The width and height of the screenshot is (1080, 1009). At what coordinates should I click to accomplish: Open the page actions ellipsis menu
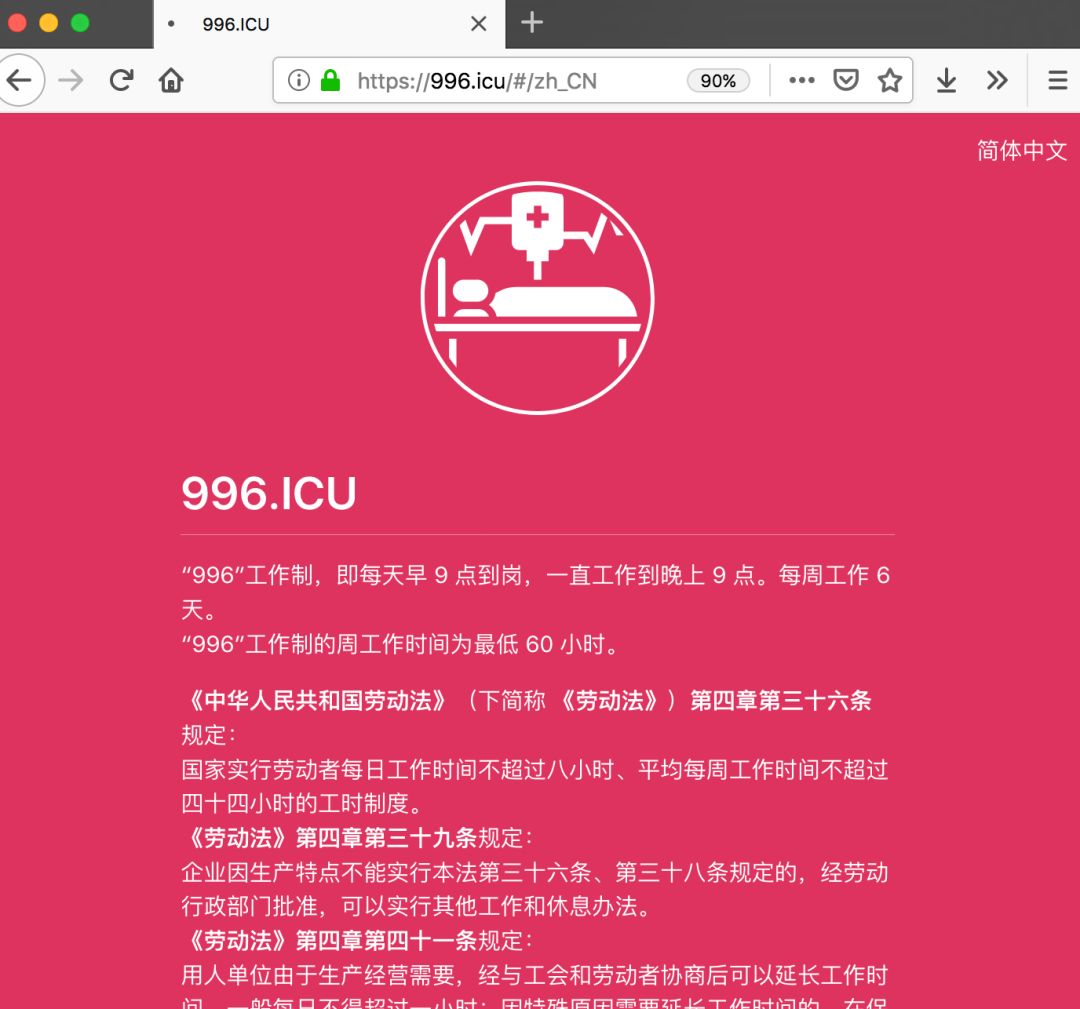tap(801, 81)
